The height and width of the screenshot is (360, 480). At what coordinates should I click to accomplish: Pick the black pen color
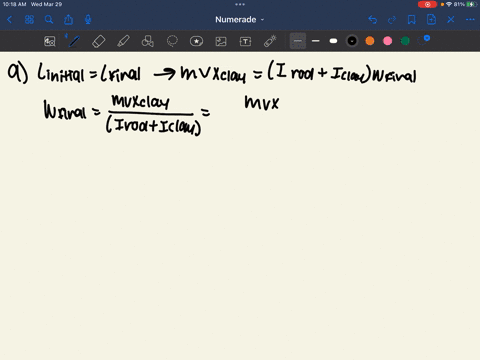[x=352, y=41]
